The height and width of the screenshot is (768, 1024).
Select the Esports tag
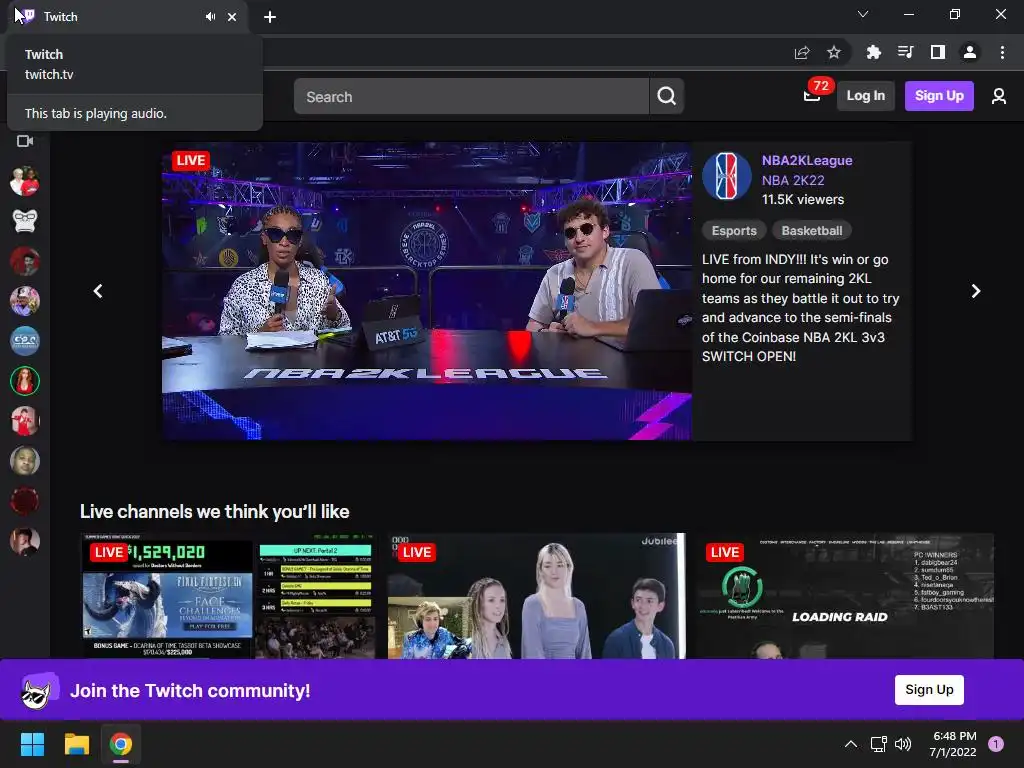pos(734,231)
